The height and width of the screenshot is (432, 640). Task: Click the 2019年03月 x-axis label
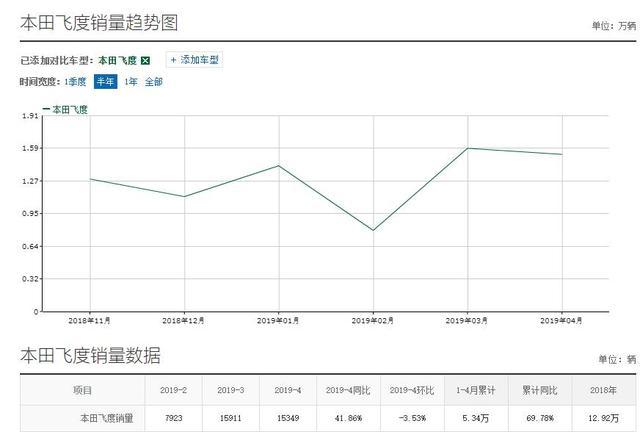[467, 321]
